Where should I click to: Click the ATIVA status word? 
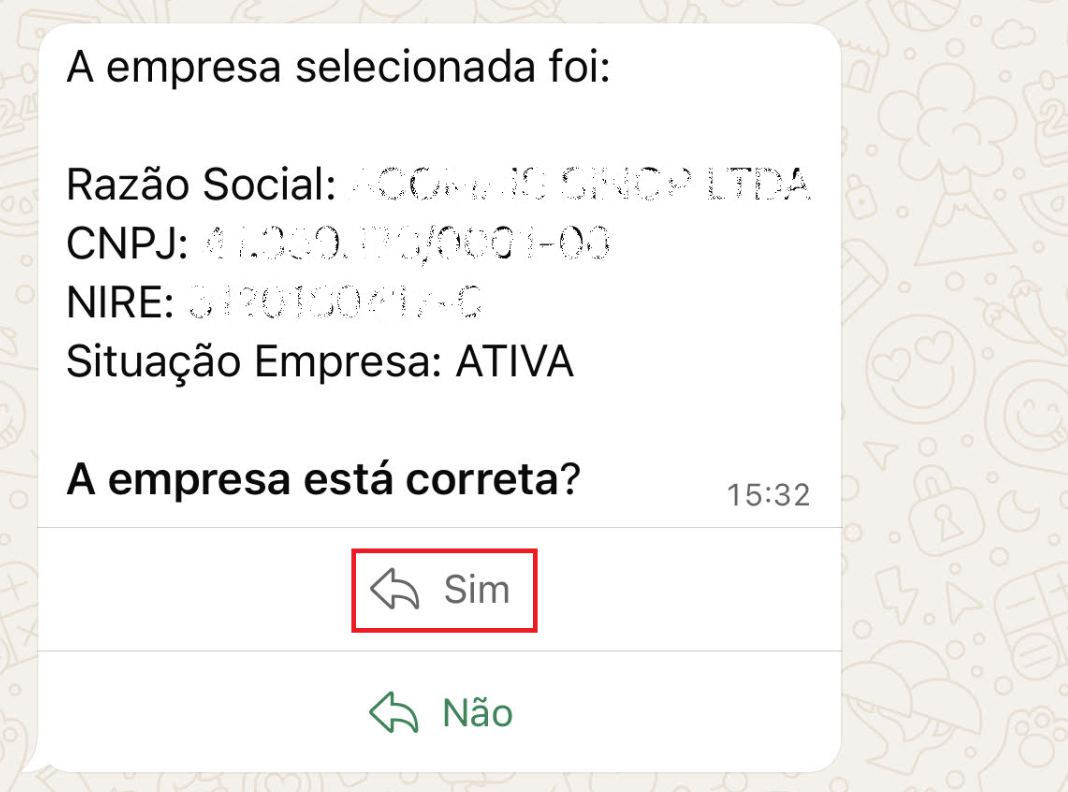[x=514, y=362]
